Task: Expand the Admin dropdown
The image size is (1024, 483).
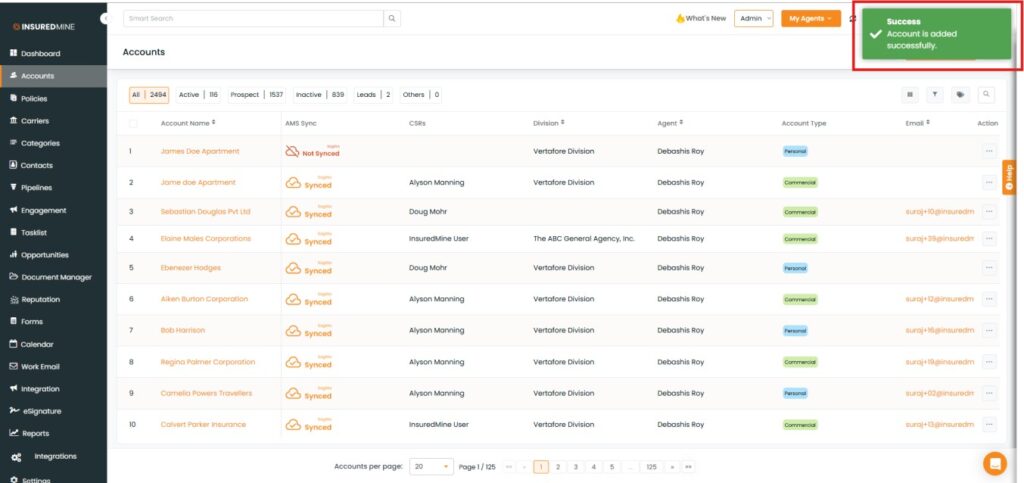Action: click(x=753, y=18)
